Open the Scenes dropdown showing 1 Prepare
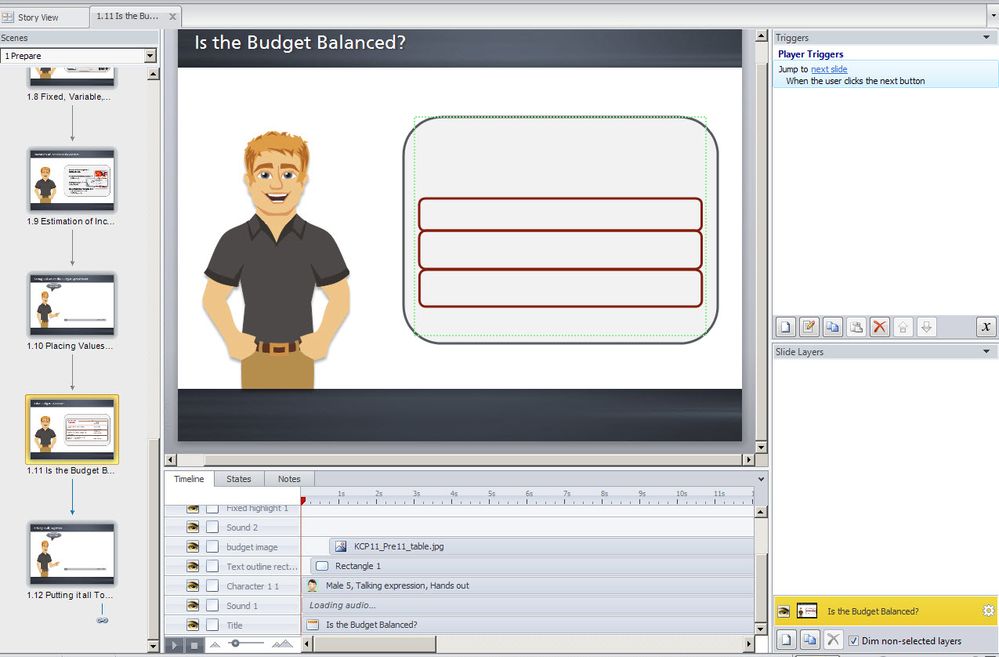The height and width of the screenshot is (657, 999). point(150,56)
